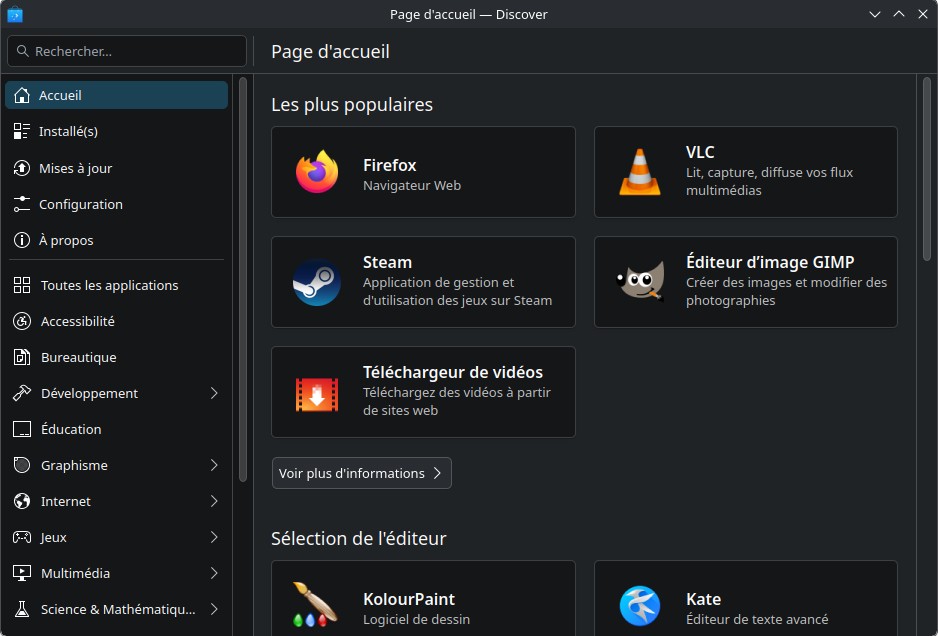Screen dimensions: 938x636
Task: Click the Firefox logo icon
Action: (x=317, y=172)
